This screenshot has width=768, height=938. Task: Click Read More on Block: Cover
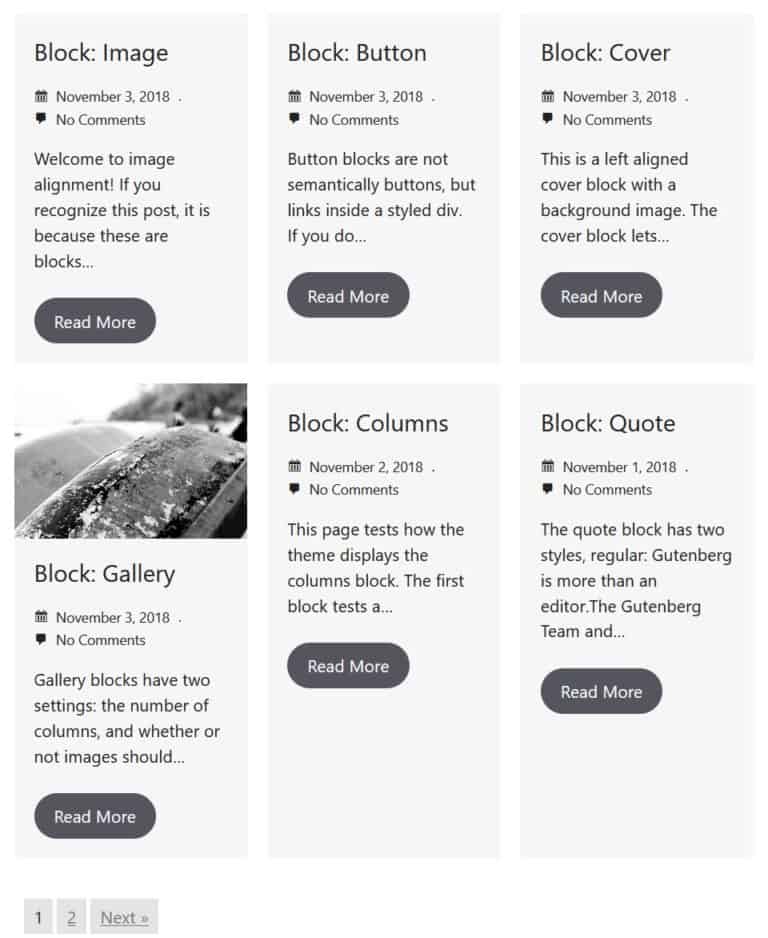[x=601, y=295]
